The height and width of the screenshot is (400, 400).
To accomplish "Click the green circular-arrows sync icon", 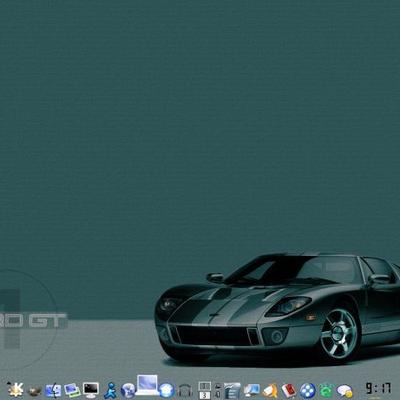I will click(326, 391).
